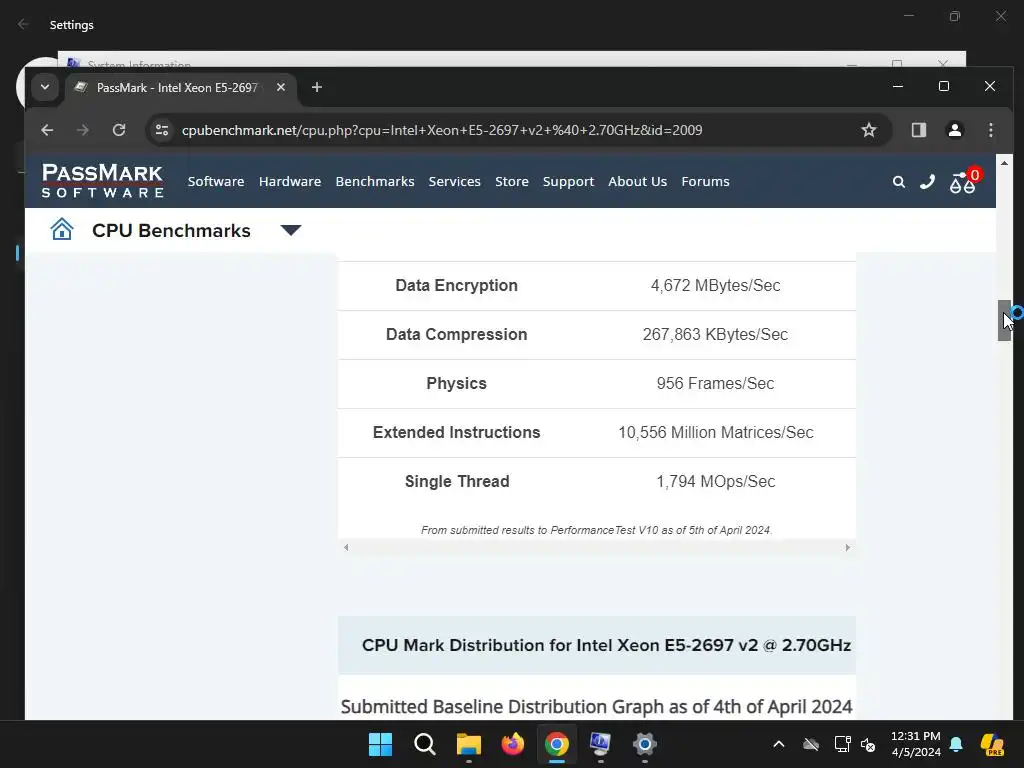
Task: Click the muted volume tray icon
Action: click(868, 744)
